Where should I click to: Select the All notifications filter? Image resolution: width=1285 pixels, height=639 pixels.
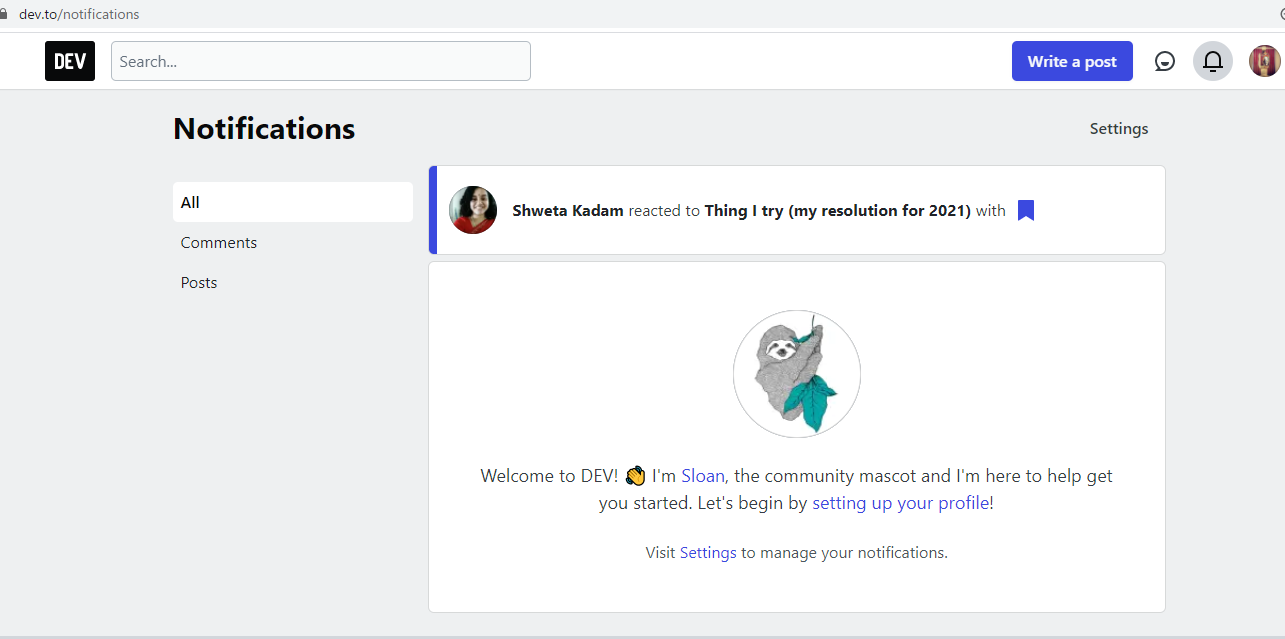coord(292,202)
